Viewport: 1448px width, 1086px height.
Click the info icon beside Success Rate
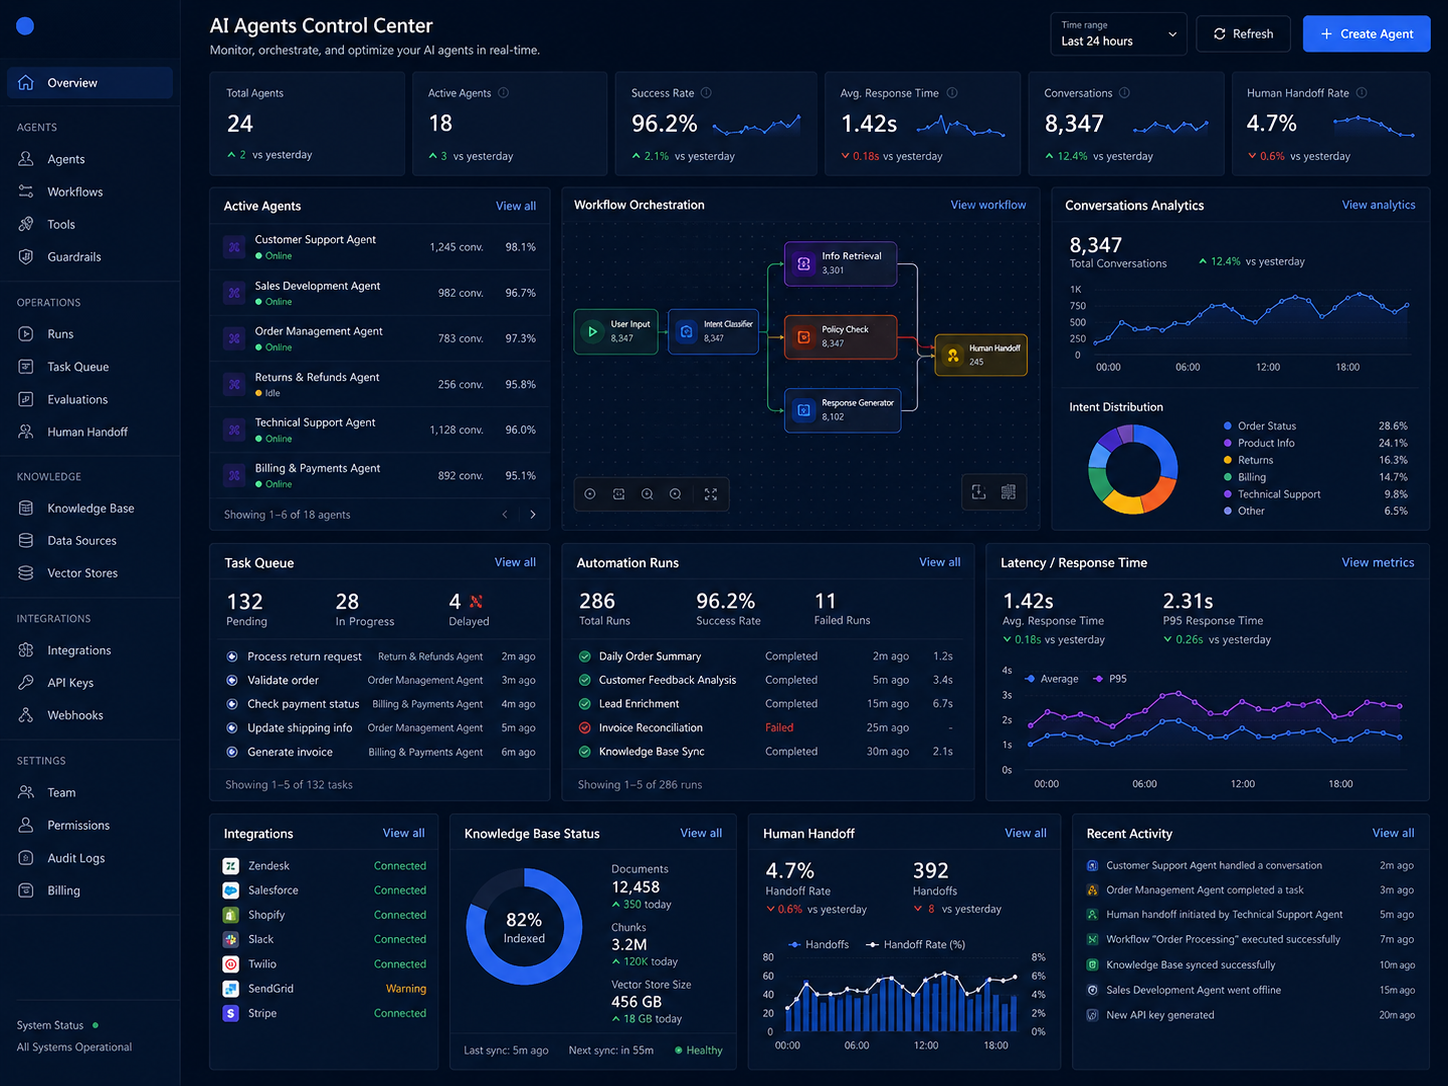pyautogui.click(x=706, y=93)
